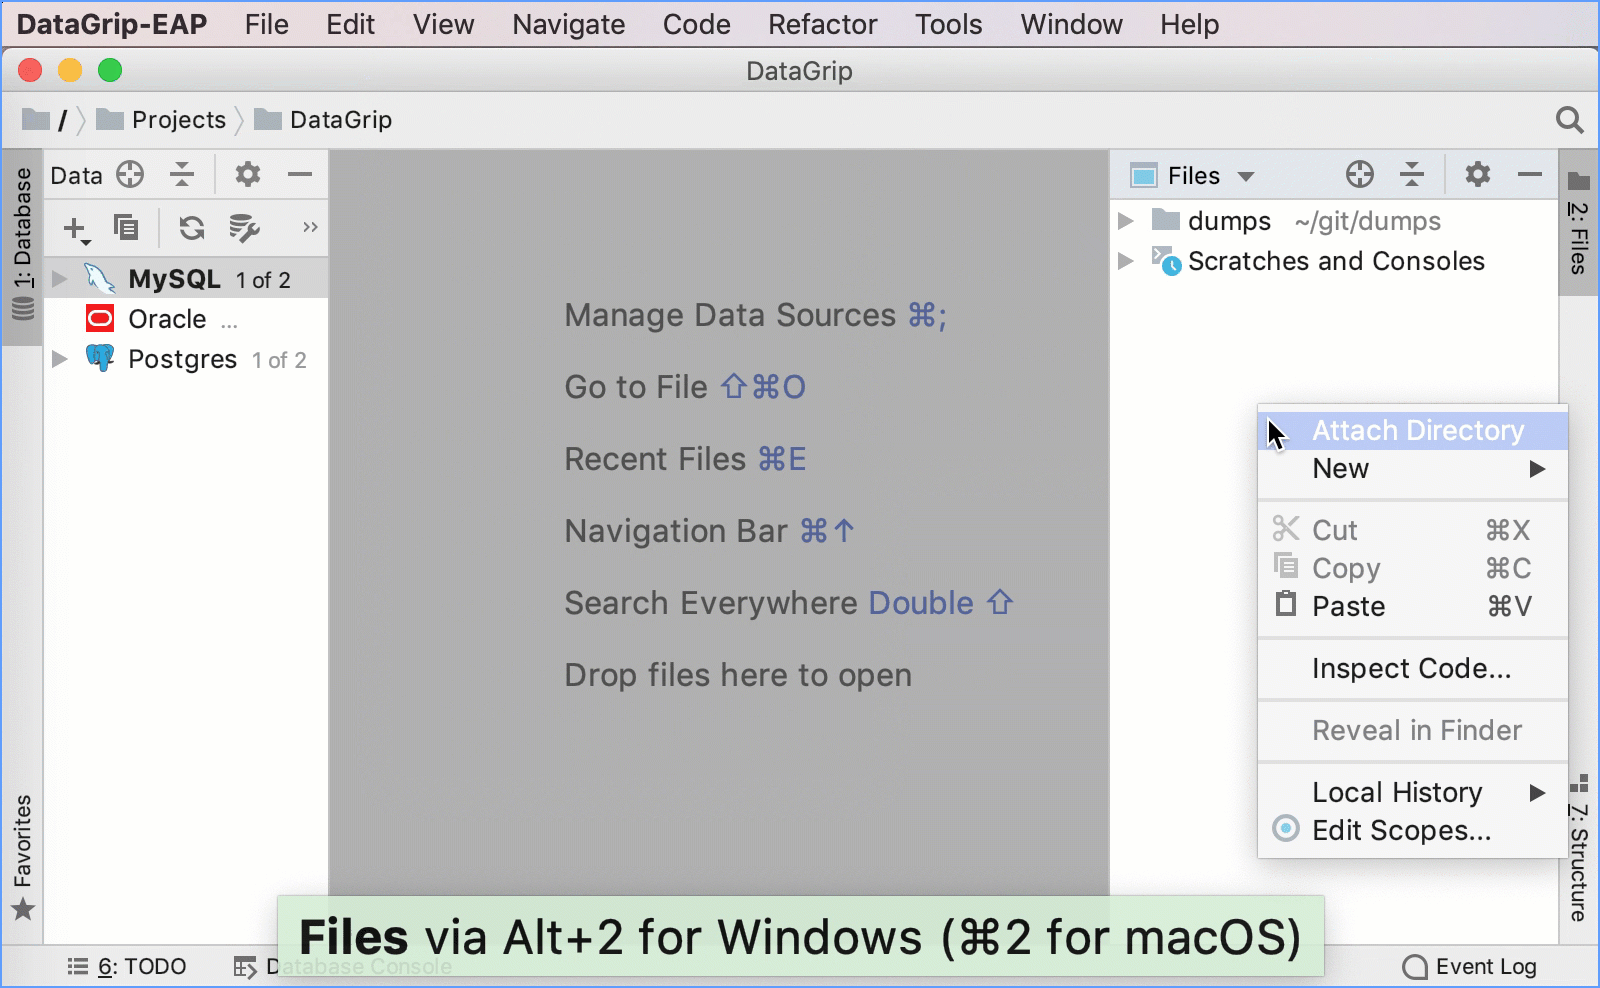This screenshot has height=988, width=1600.
Task: Duplicate data source icon in Database toolbar
Action: pos(126,228)
